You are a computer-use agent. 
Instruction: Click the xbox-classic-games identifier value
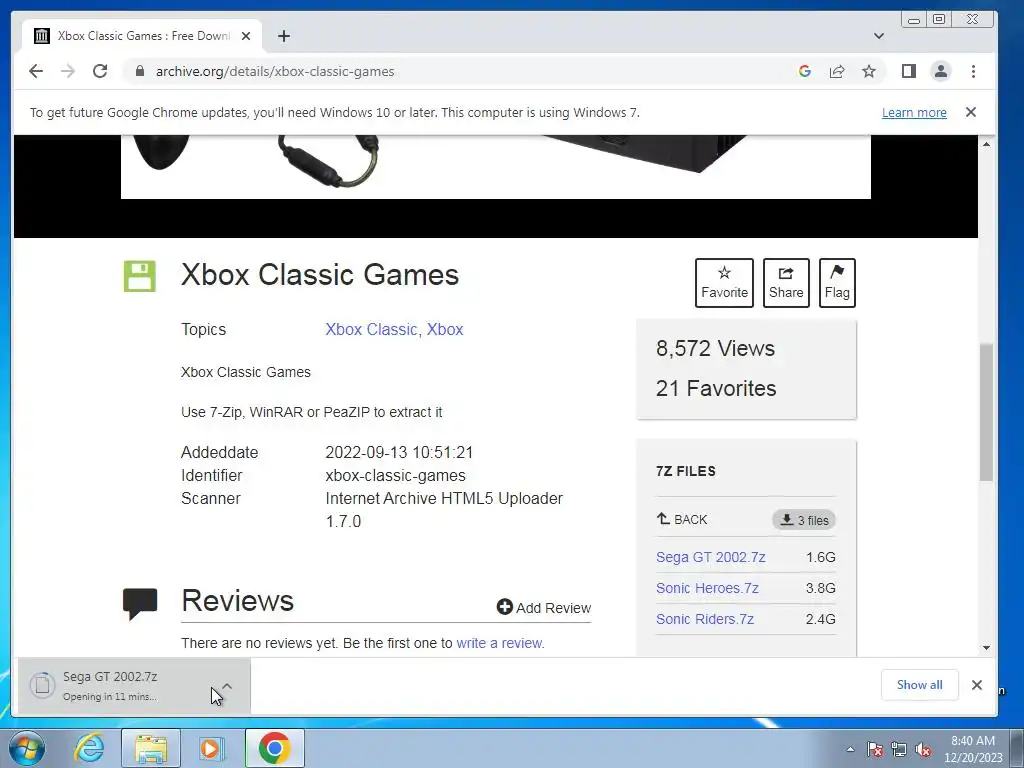point(395,475)
